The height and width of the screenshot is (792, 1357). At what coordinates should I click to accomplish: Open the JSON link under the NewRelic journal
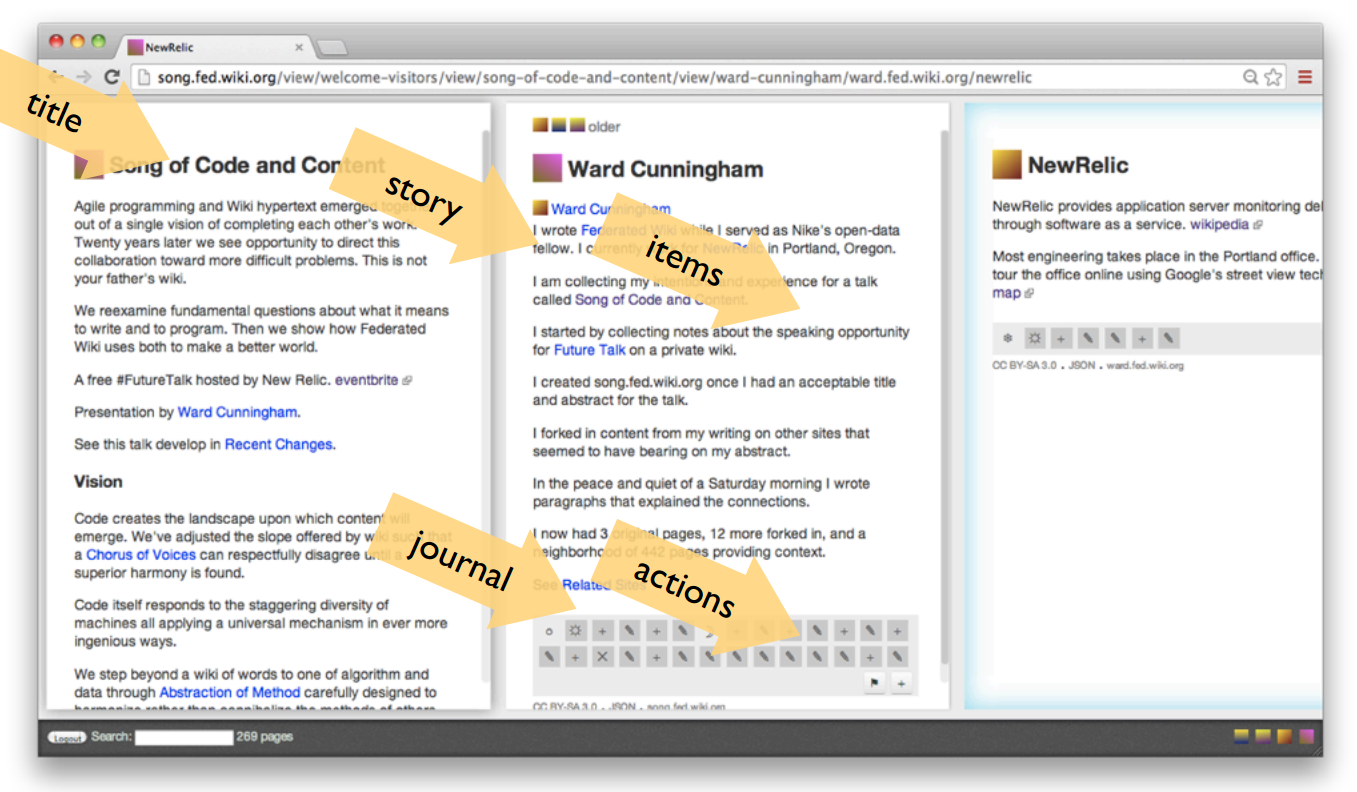point(1081,366)
